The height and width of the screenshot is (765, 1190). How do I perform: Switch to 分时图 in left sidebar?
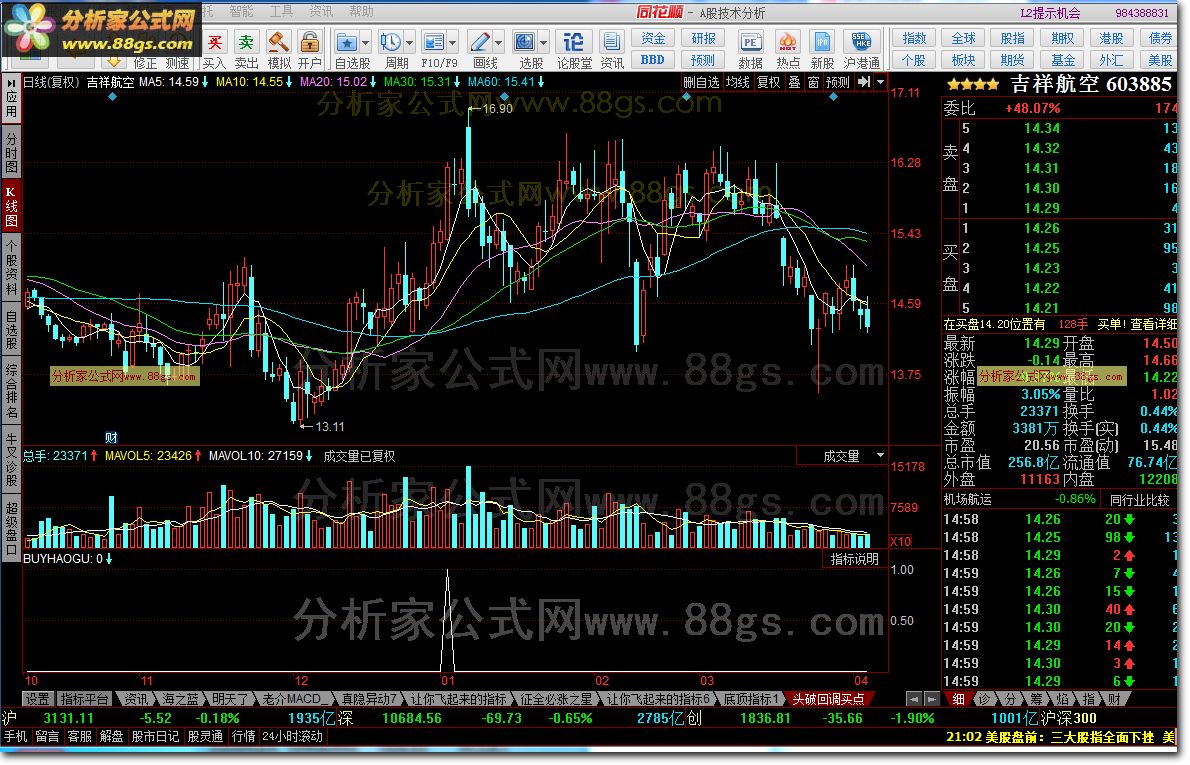coord(11,153)
